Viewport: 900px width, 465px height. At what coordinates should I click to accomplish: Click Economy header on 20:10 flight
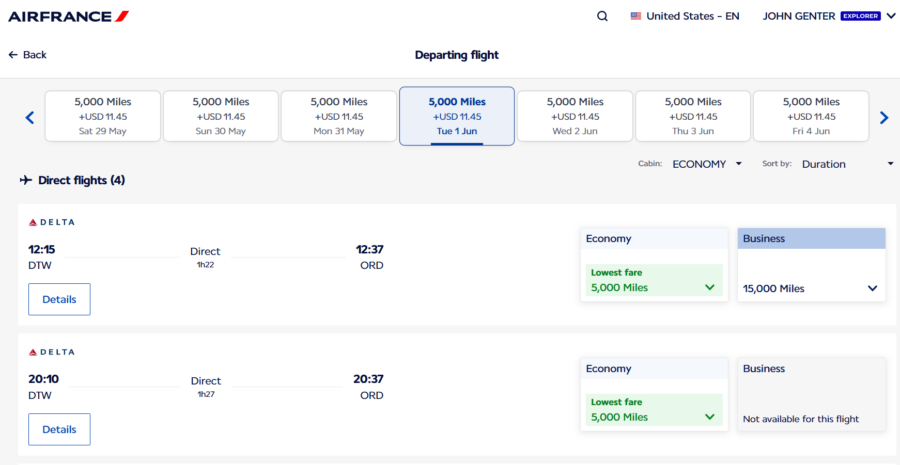point(654,369)
